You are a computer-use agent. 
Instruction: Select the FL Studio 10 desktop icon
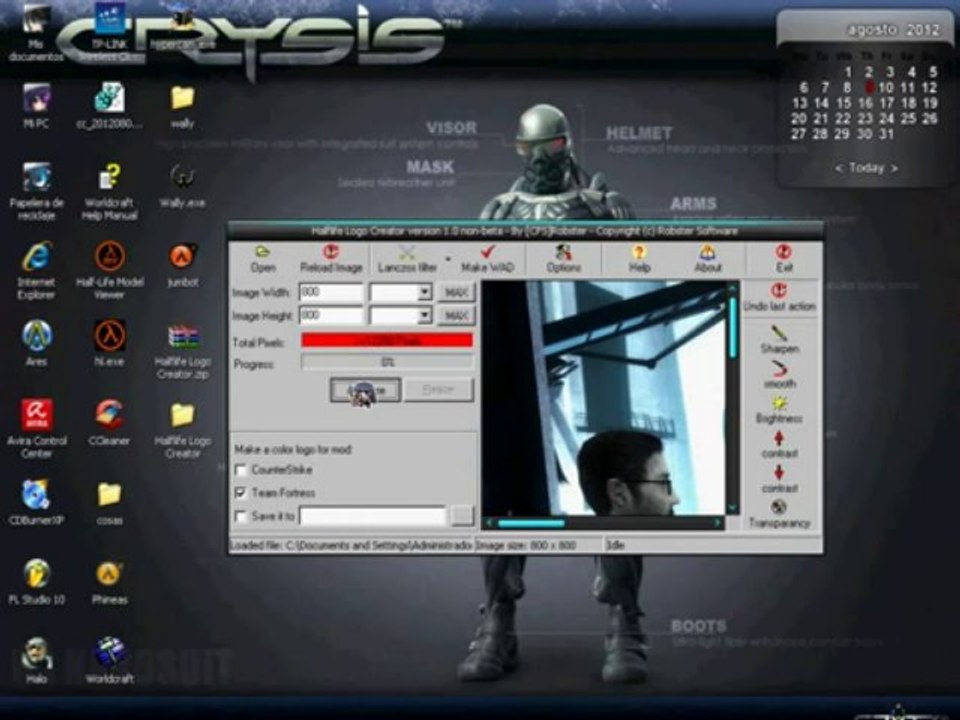(37, 574)
